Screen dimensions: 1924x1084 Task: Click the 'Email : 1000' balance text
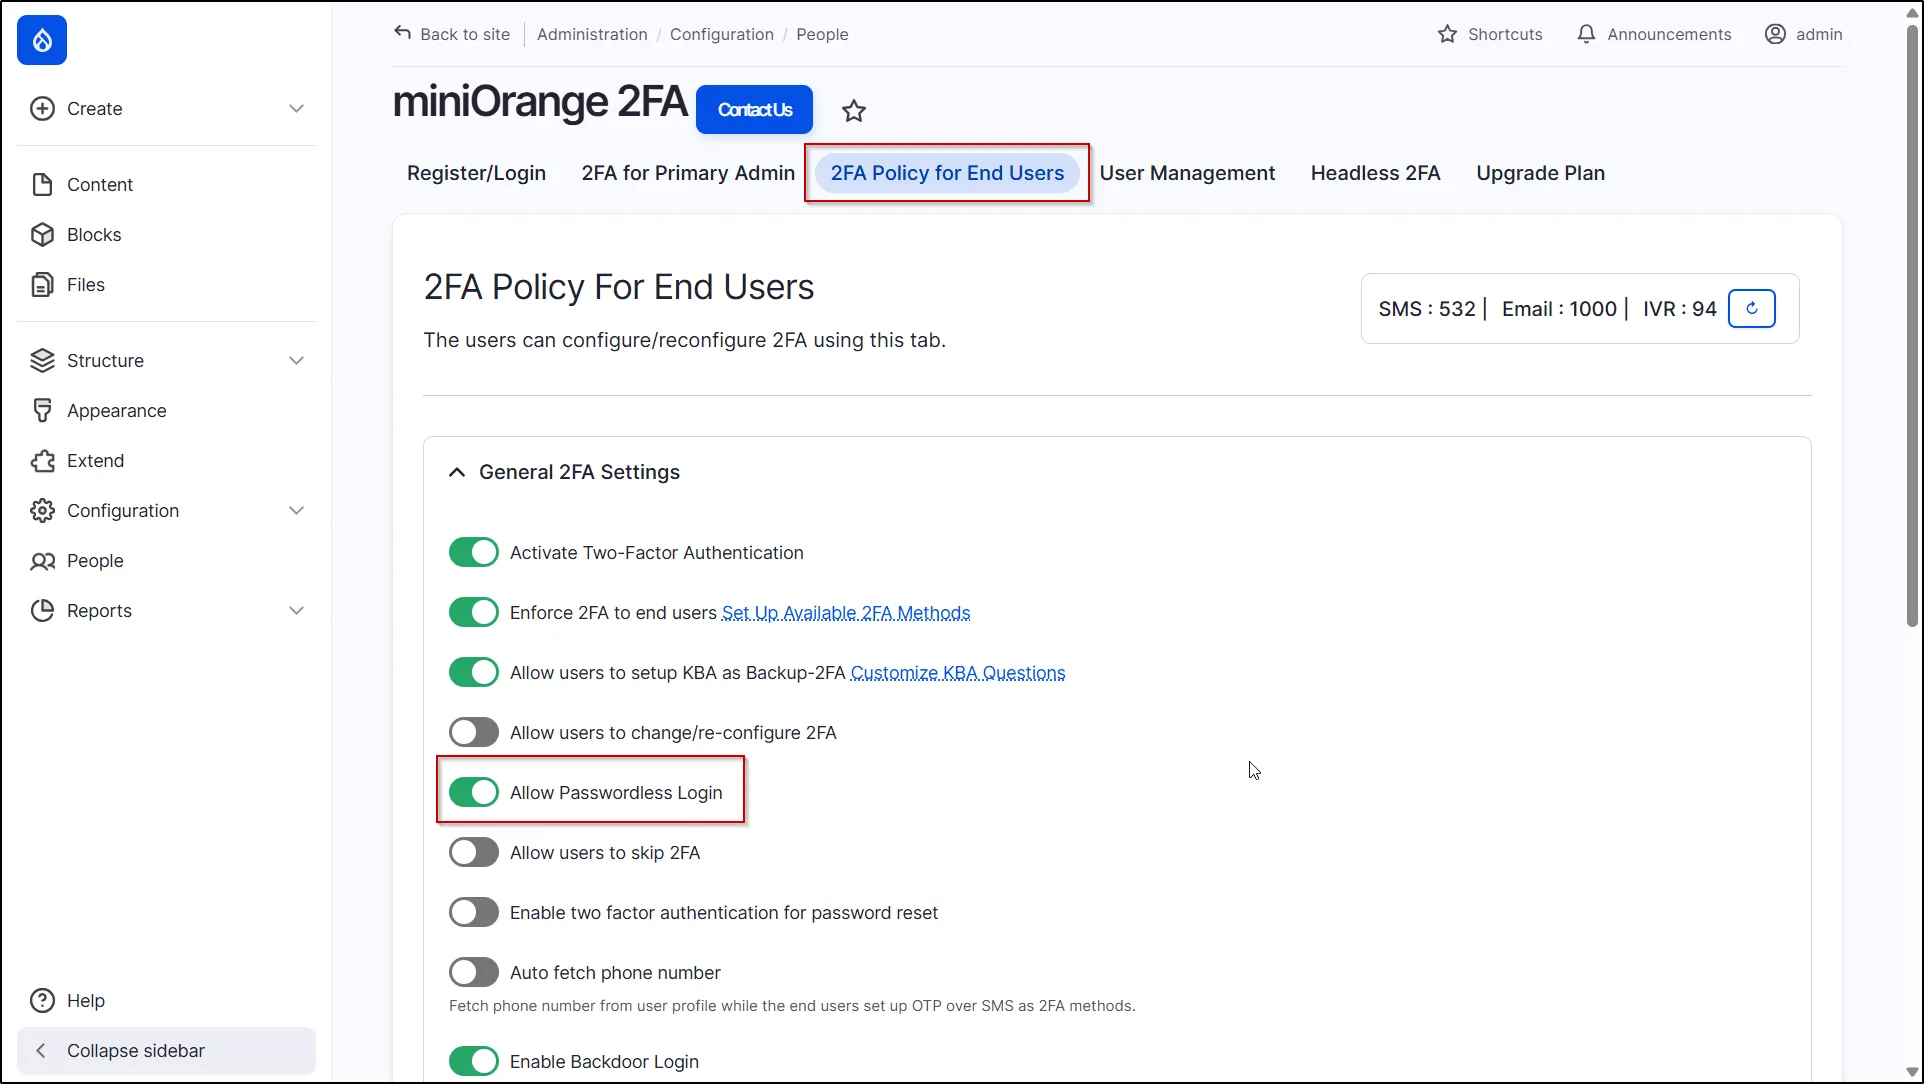coord(1559,308)
